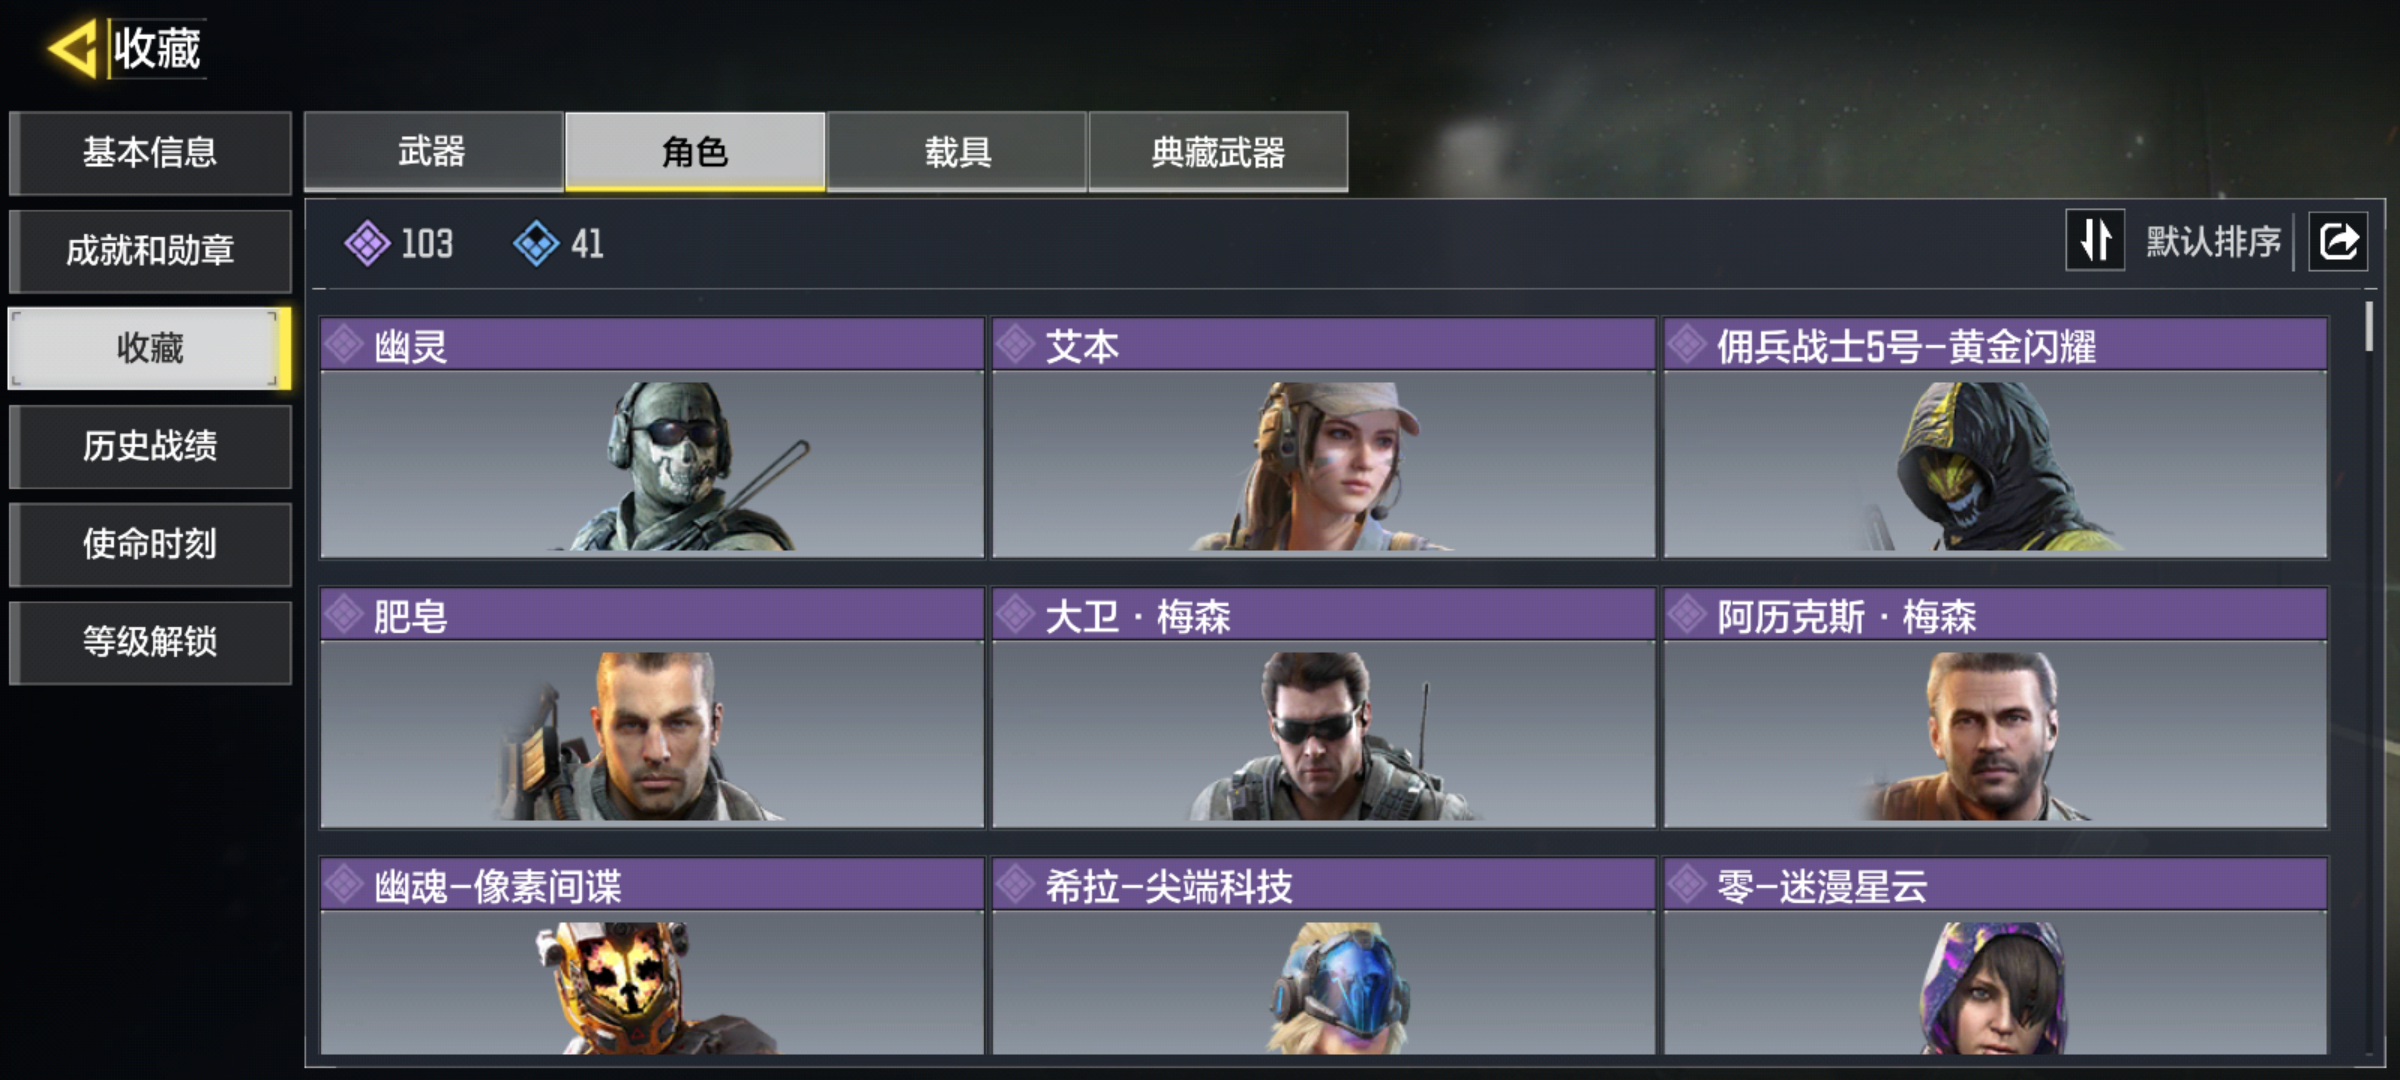Switch to the 武器 tab
Viewport: 2400px width, 1080px height.
click(433, 151)
